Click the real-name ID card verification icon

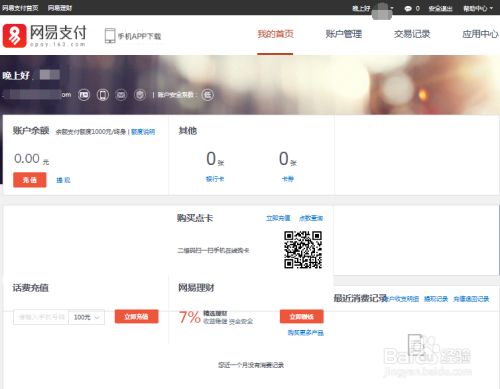click(84, 95)
